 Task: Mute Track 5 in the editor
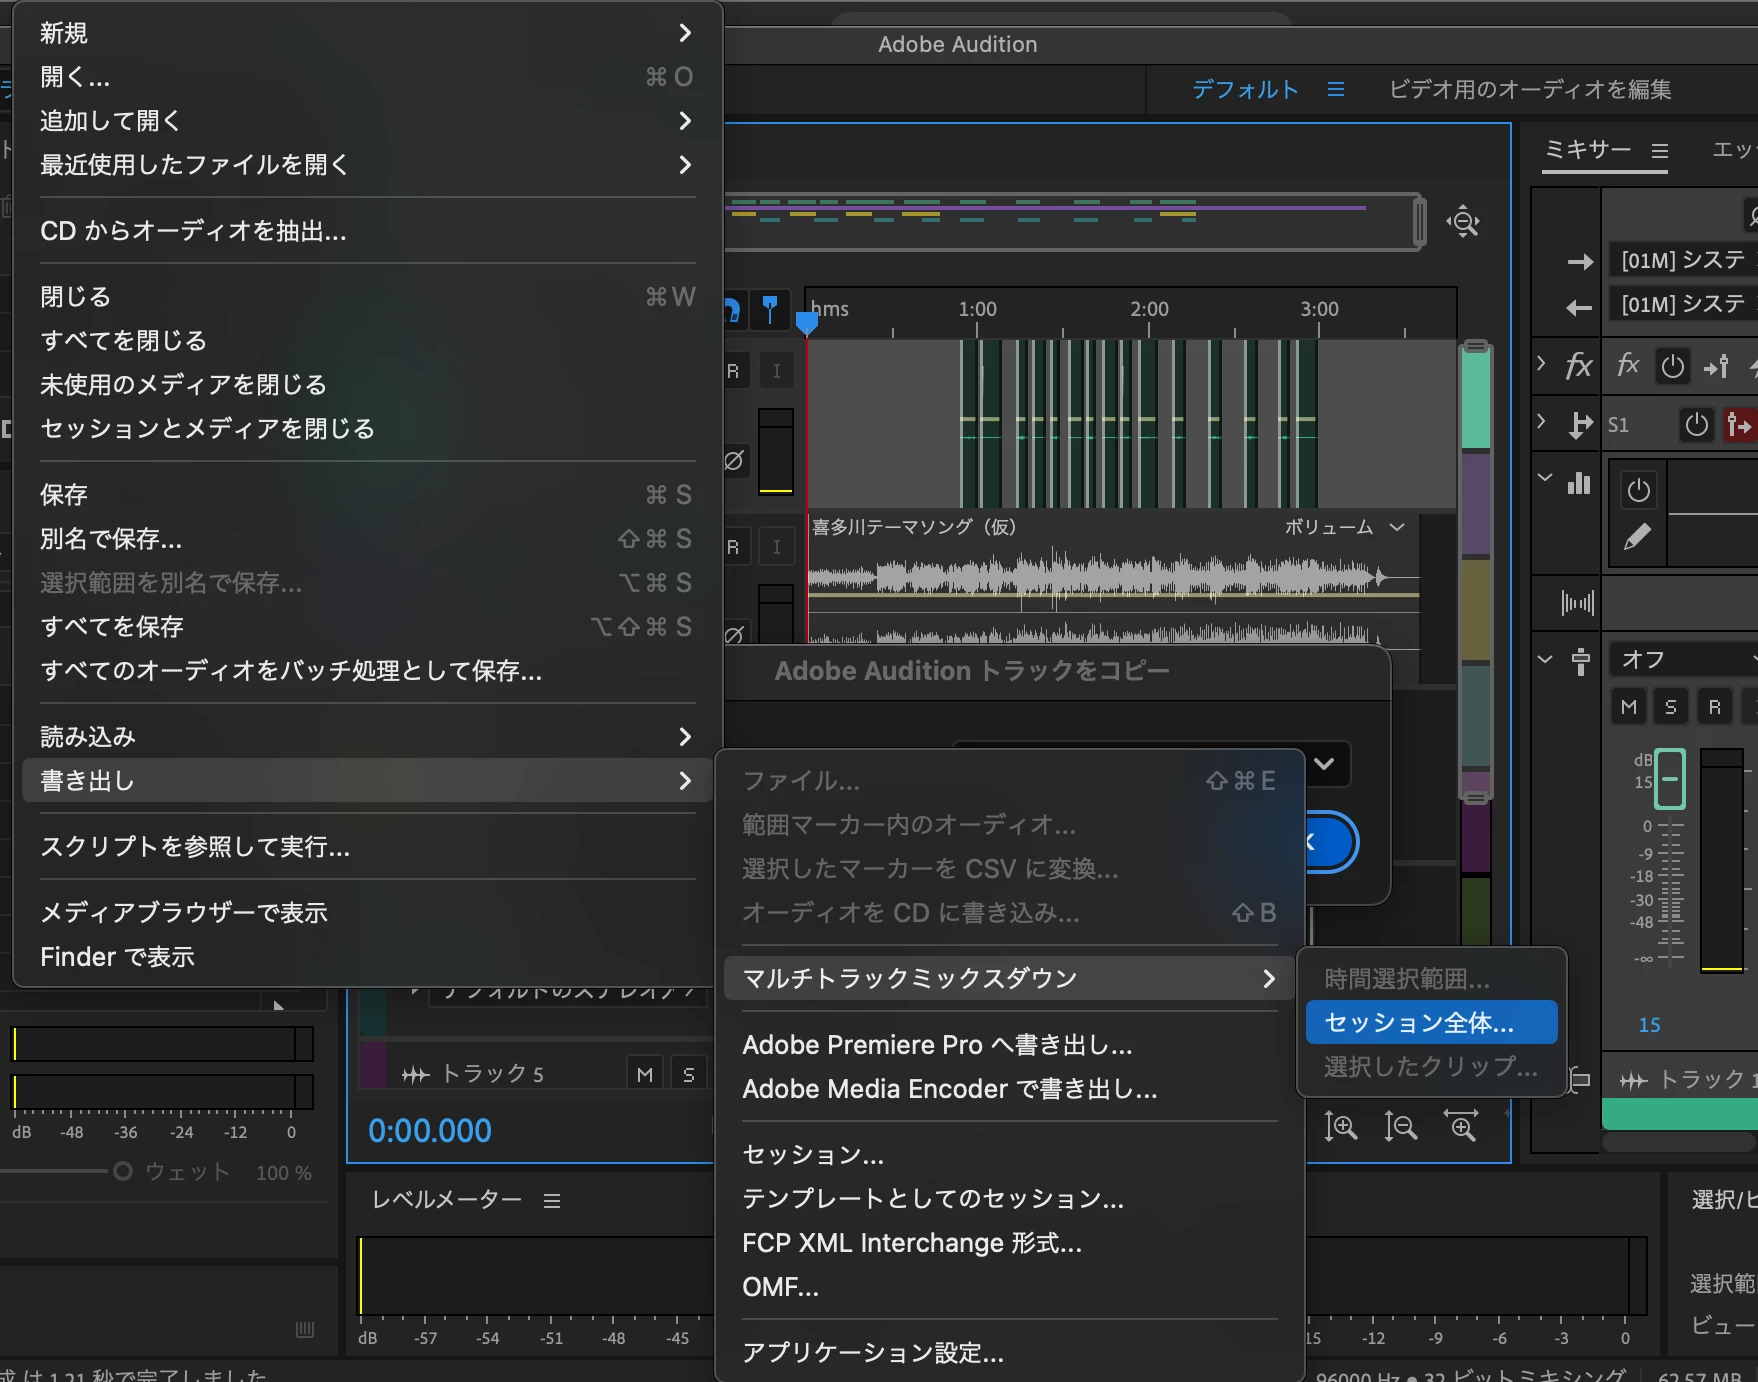click(x=645, y=1074)
